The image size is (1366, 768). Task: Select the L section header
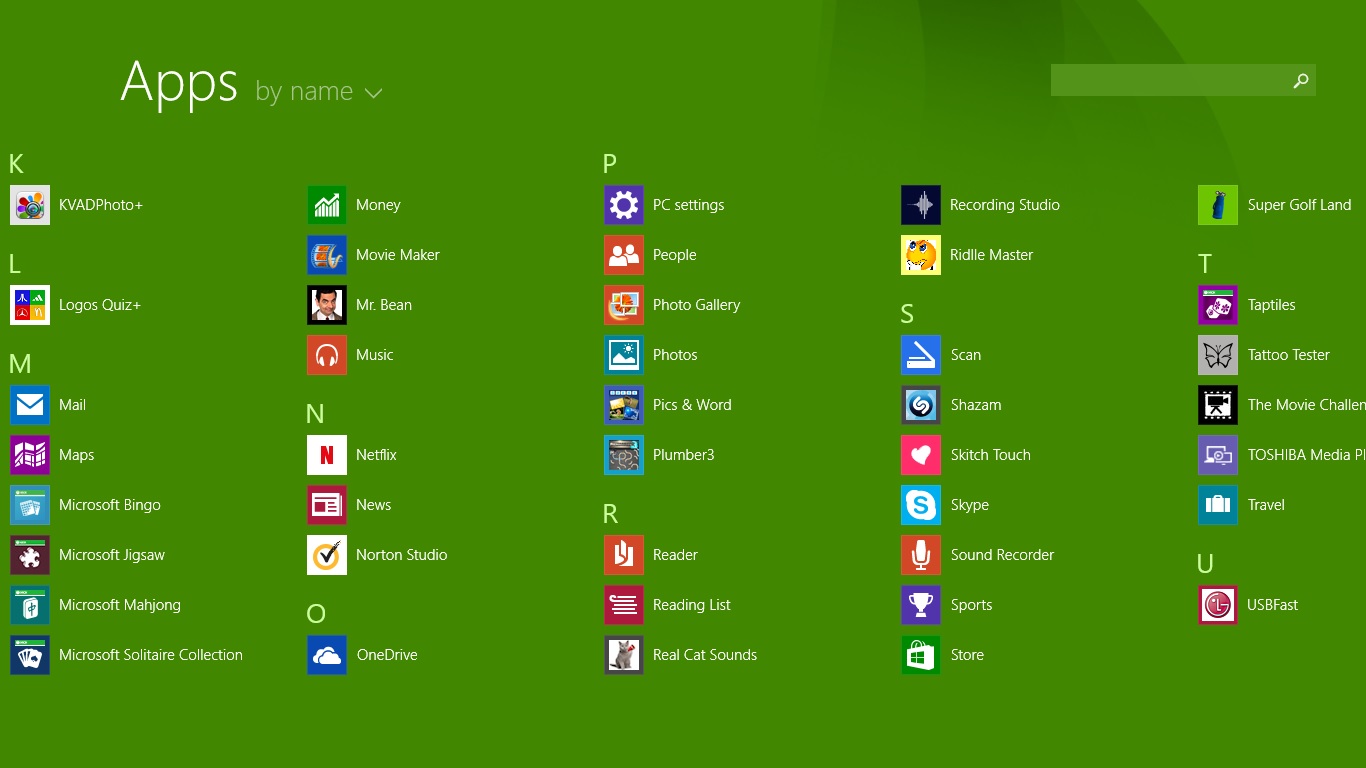point(15,264)
